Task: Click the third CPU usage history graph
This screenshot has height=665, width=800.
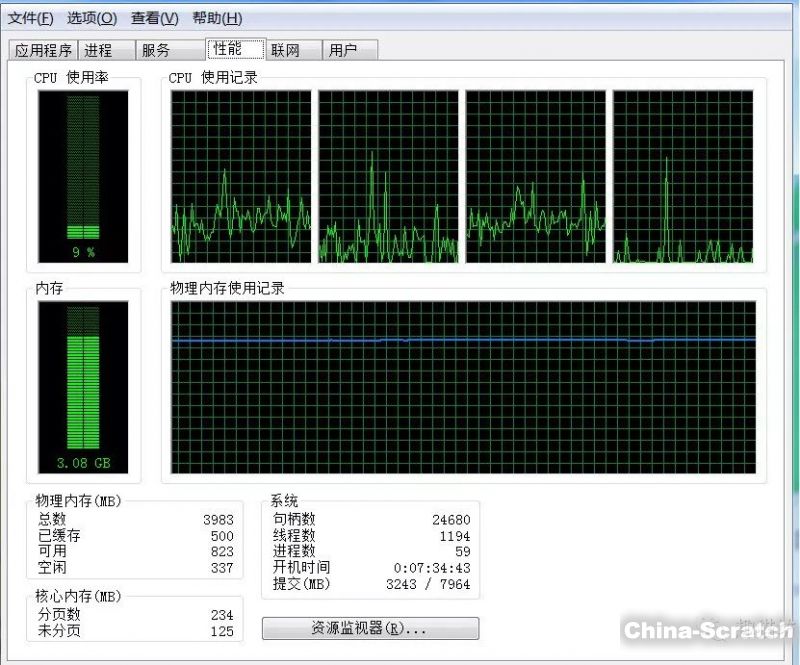Action: point(535,177)
